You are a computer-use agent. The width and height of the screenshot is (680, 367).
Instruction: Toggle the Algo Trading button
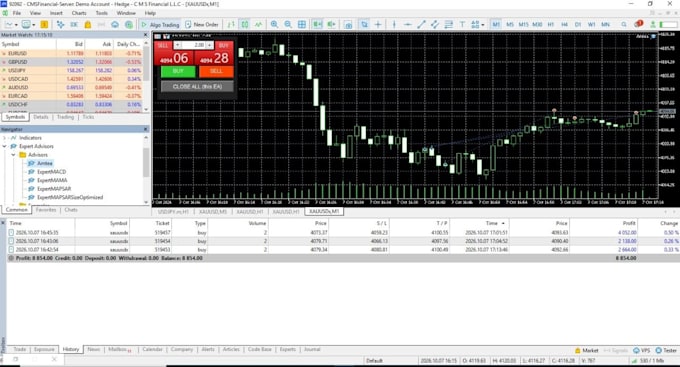(160, 25)
